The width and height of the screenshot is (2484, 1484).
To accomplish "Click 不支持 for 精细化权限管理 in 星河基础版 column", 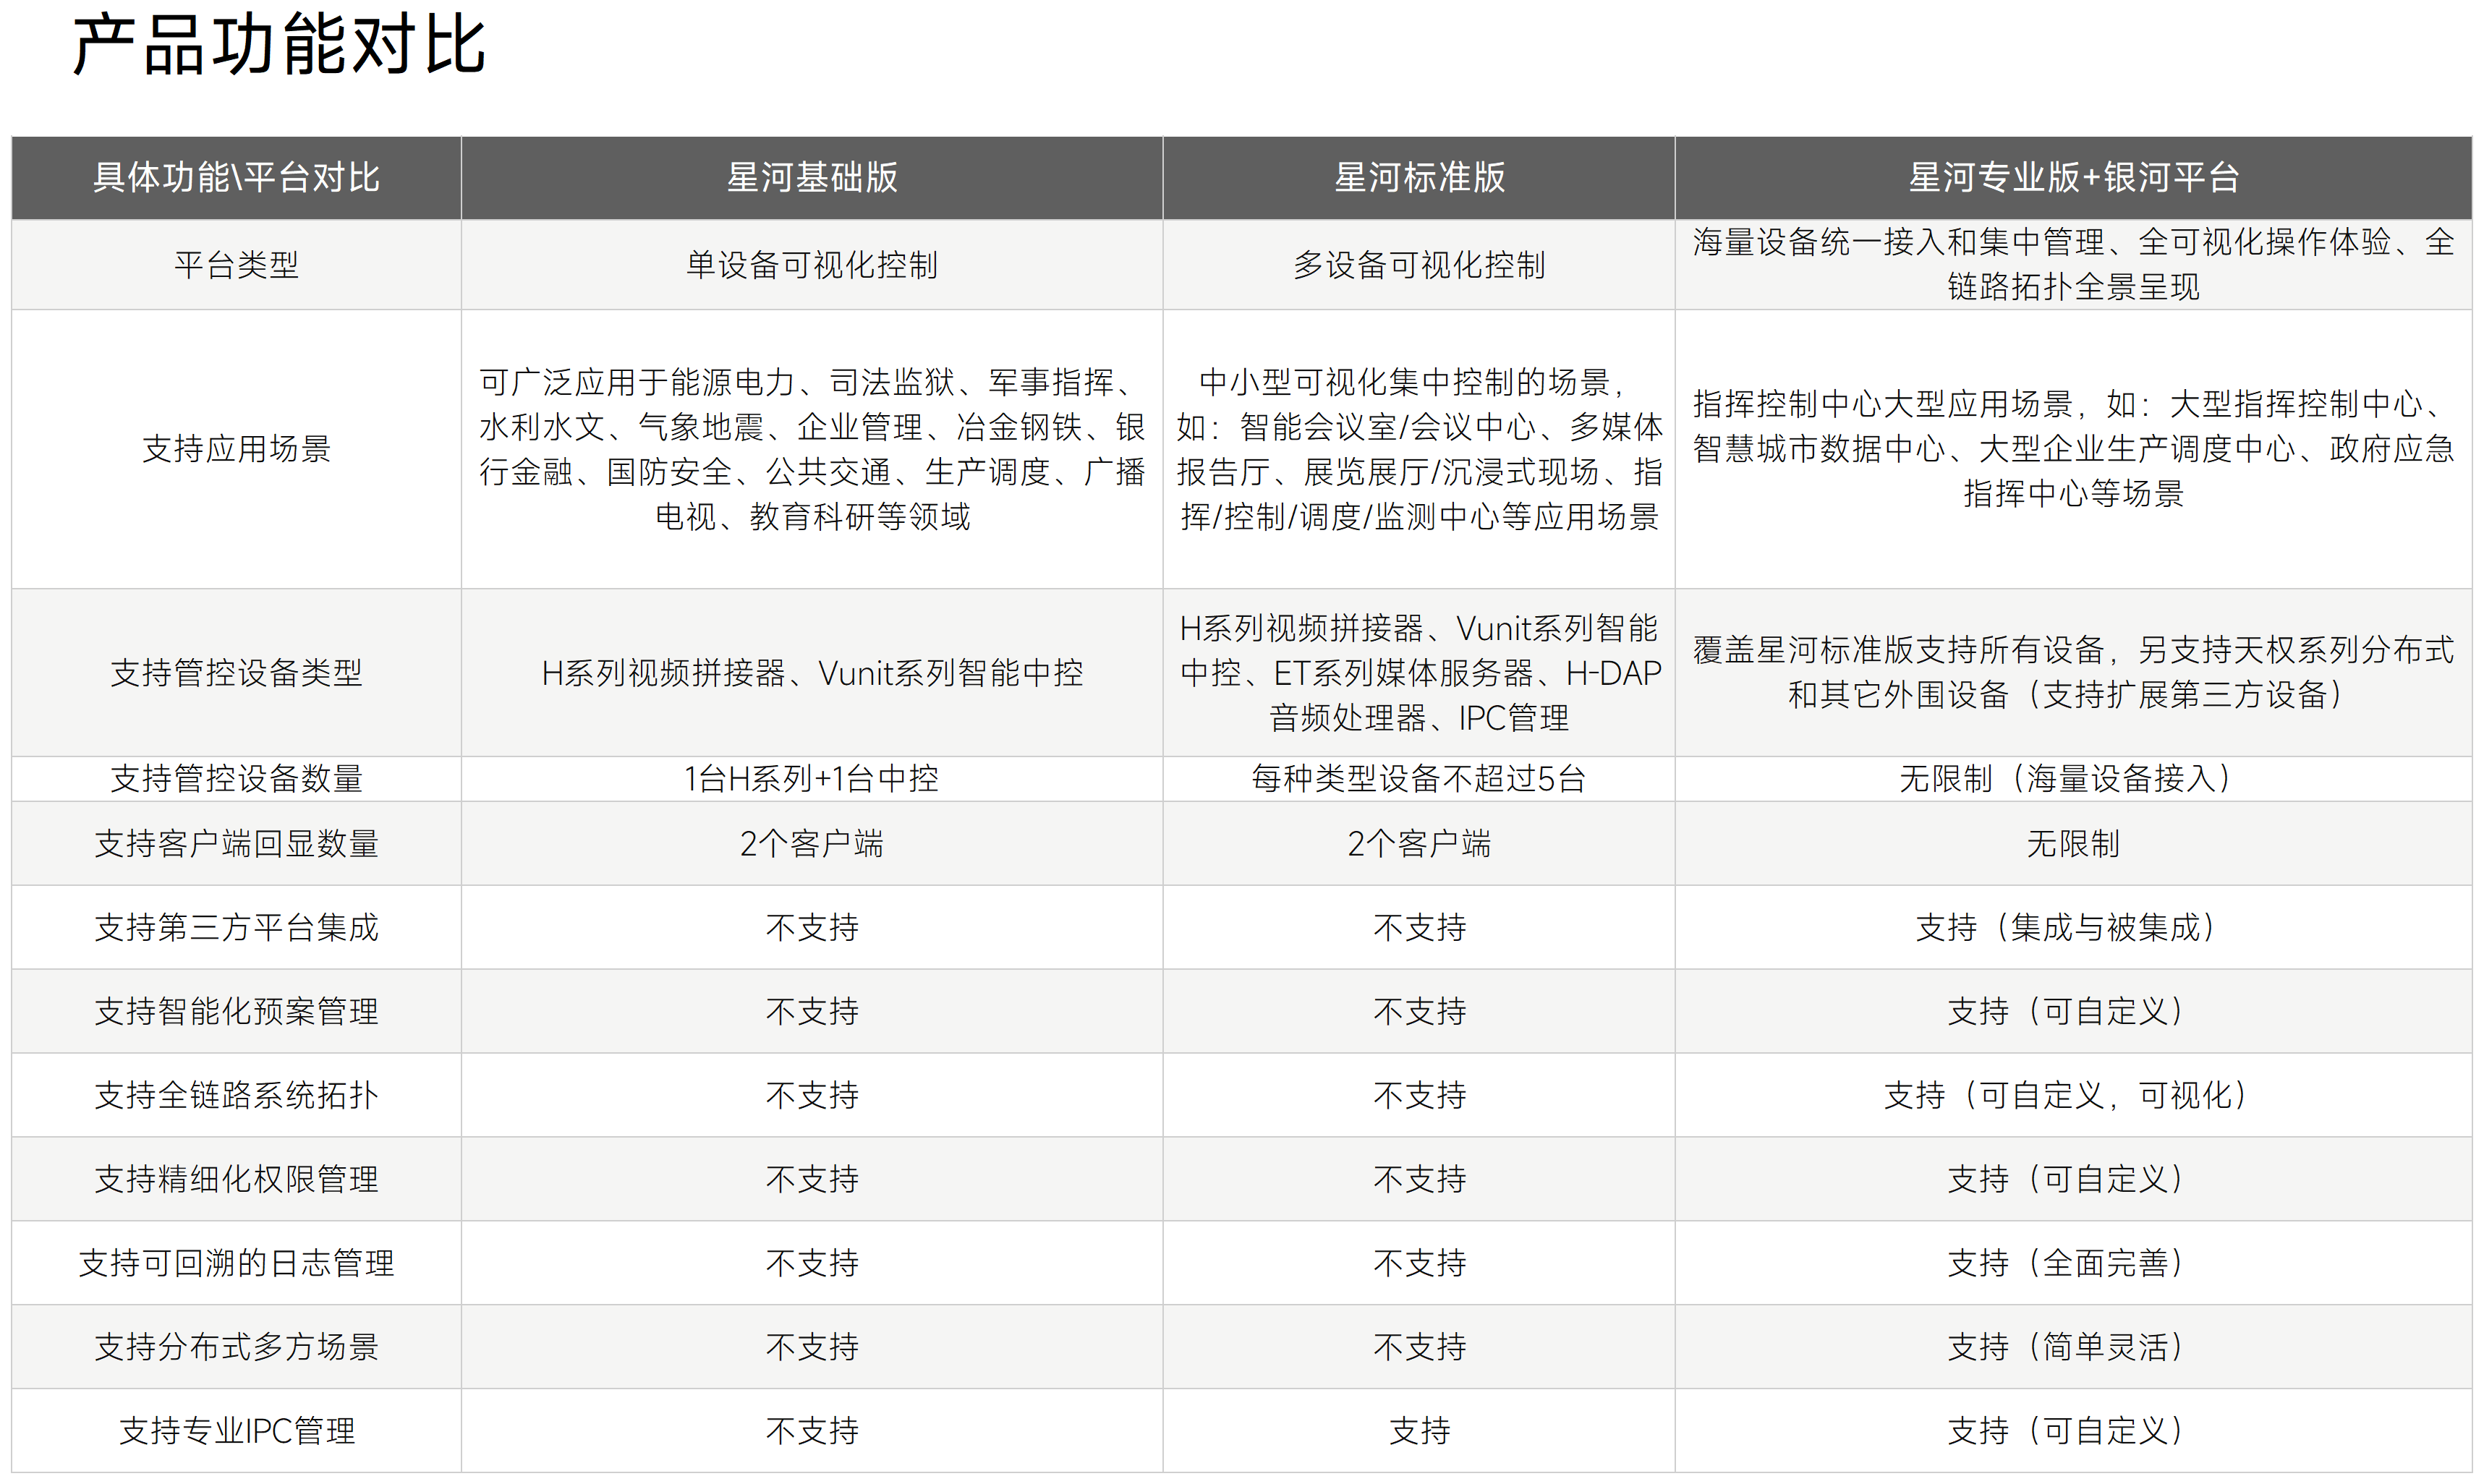I will pyautogui.click(x=812, y=1180).
